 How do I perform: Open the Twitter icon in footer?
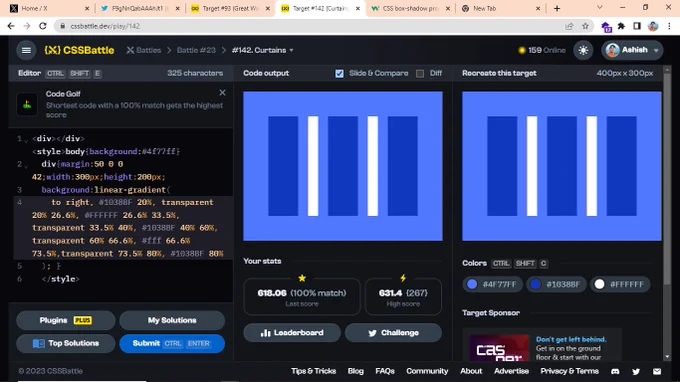coord(636,372)
